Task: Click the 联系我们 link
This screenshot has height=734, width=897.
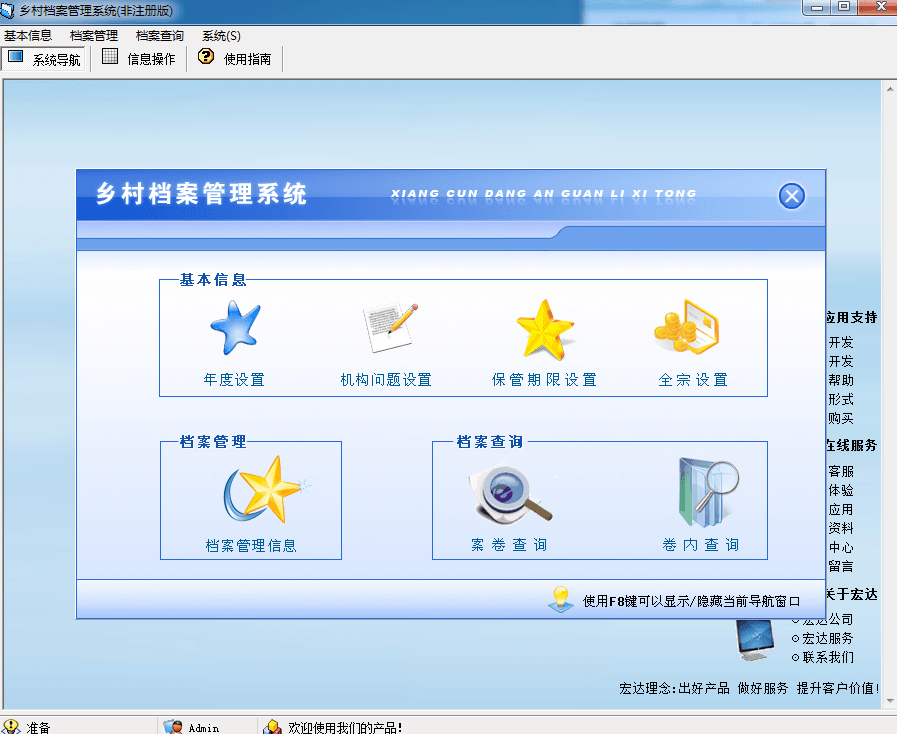Action: 827,657
